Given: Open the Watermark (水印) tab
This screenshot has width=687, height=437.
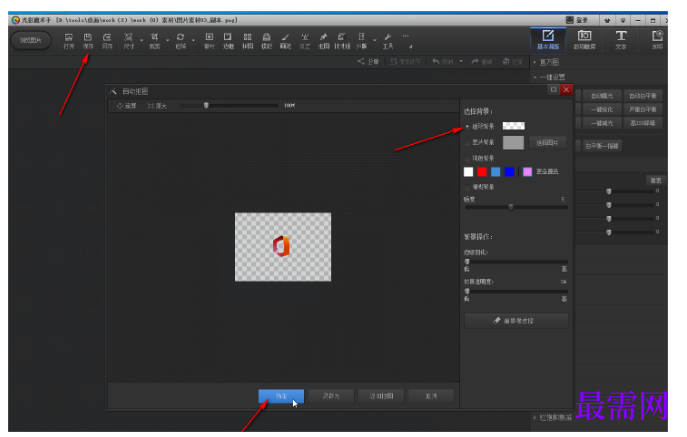Looking at the screenshot, I should [x=657, y=39].
